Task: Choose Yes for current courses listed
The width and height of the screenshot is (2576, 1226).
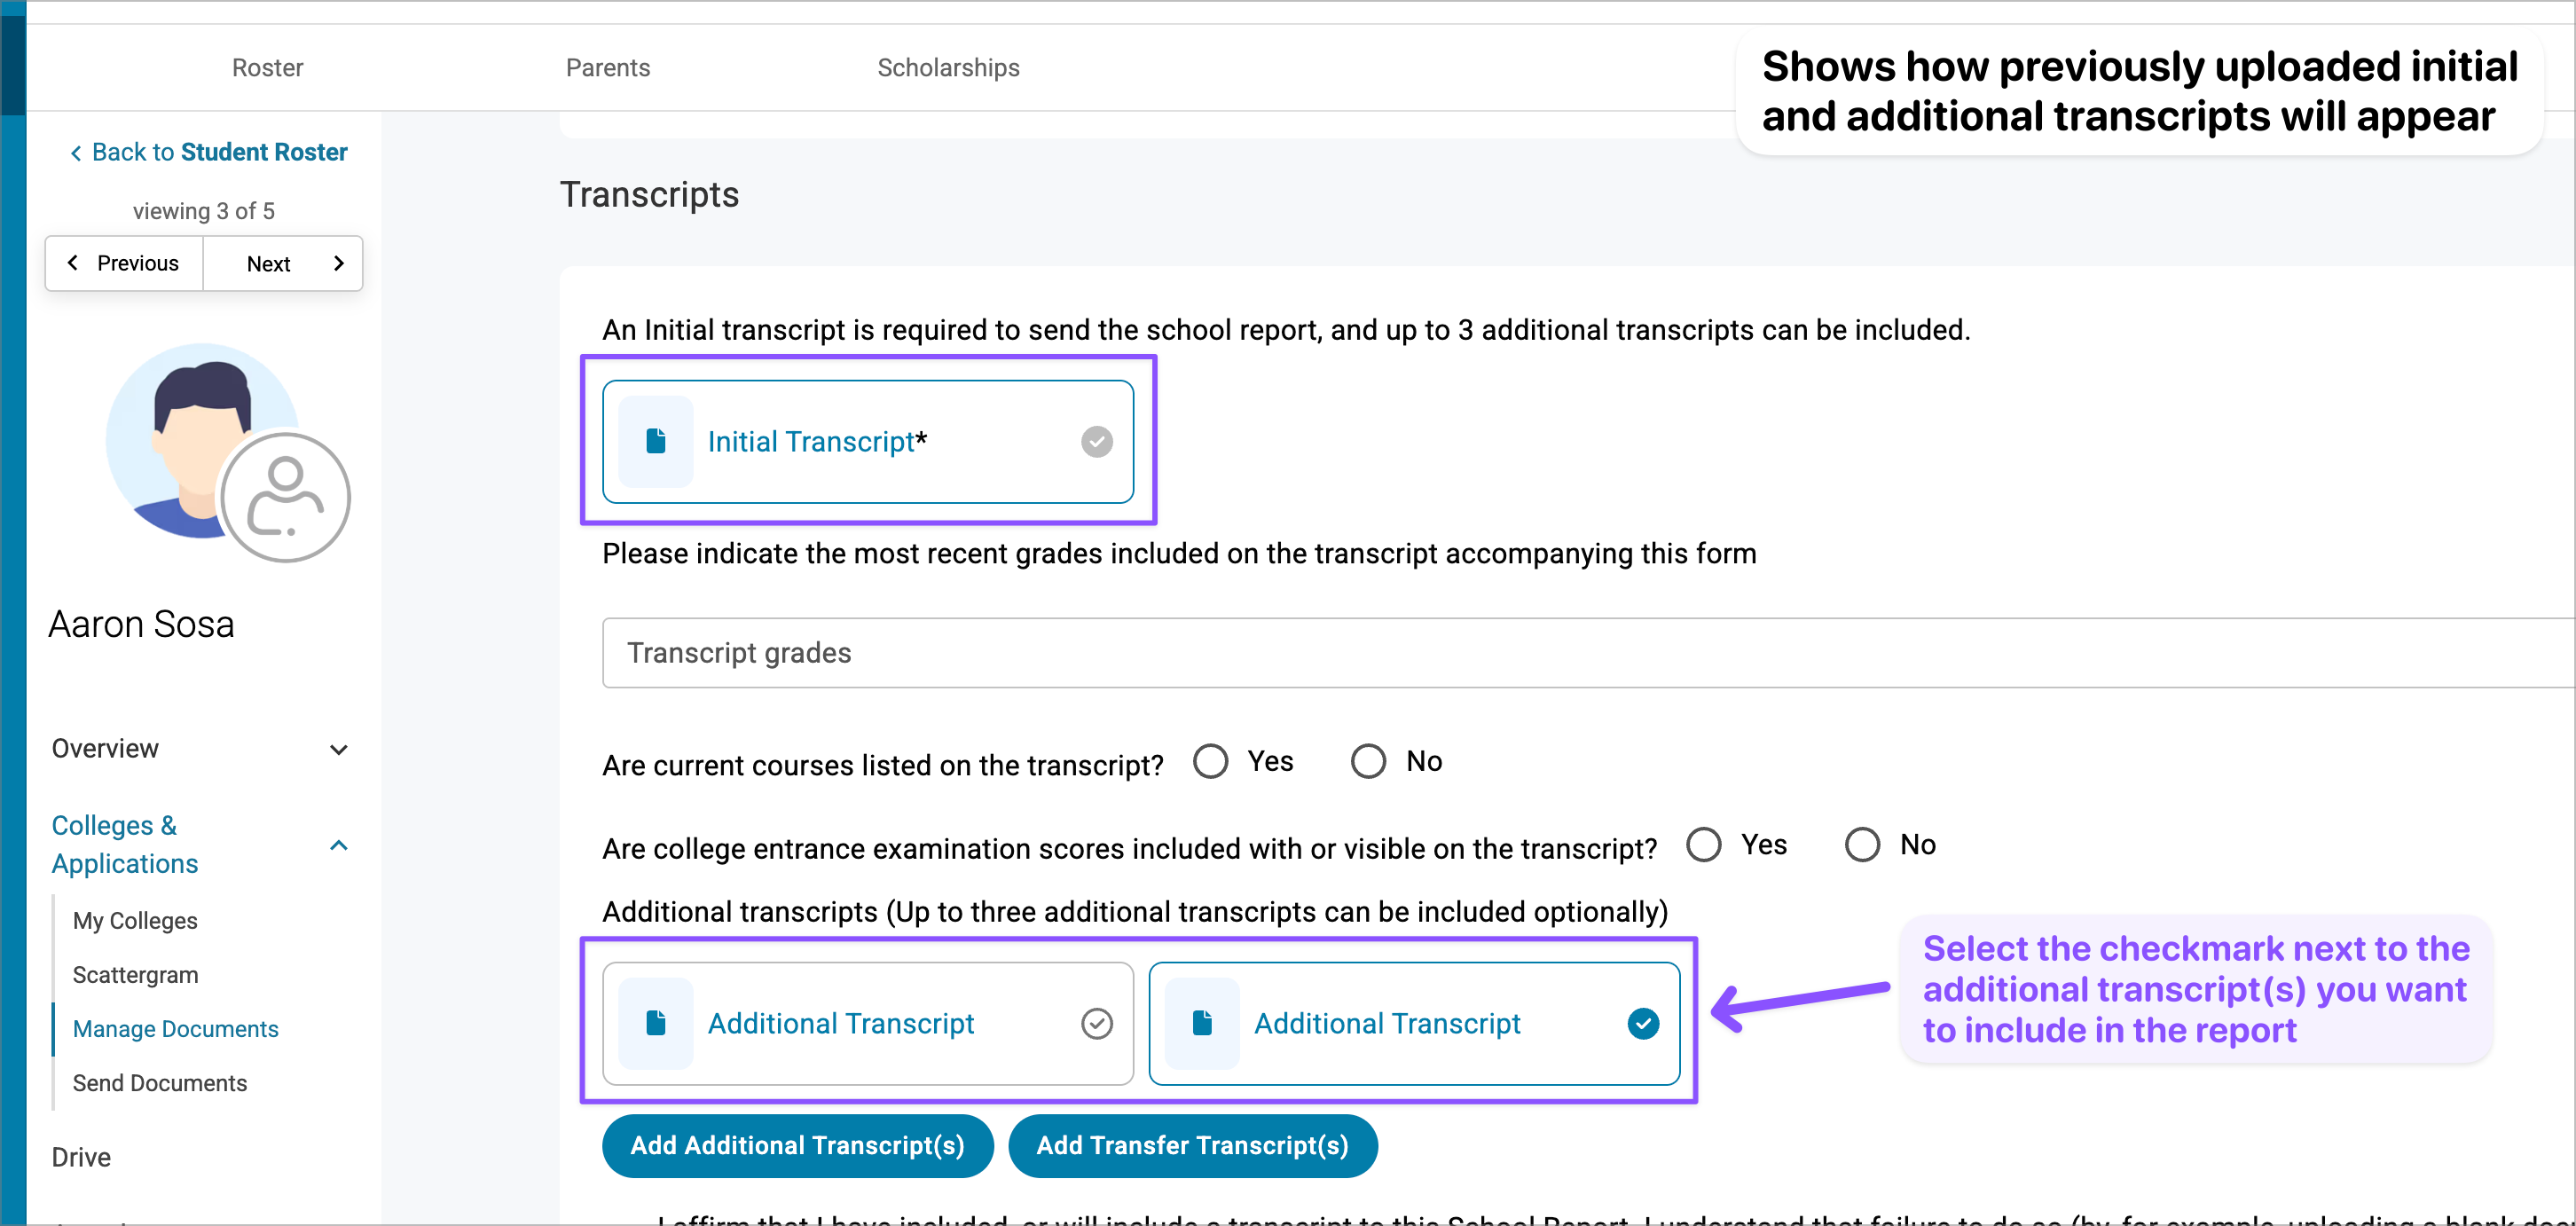Action: coord(1210,761)
